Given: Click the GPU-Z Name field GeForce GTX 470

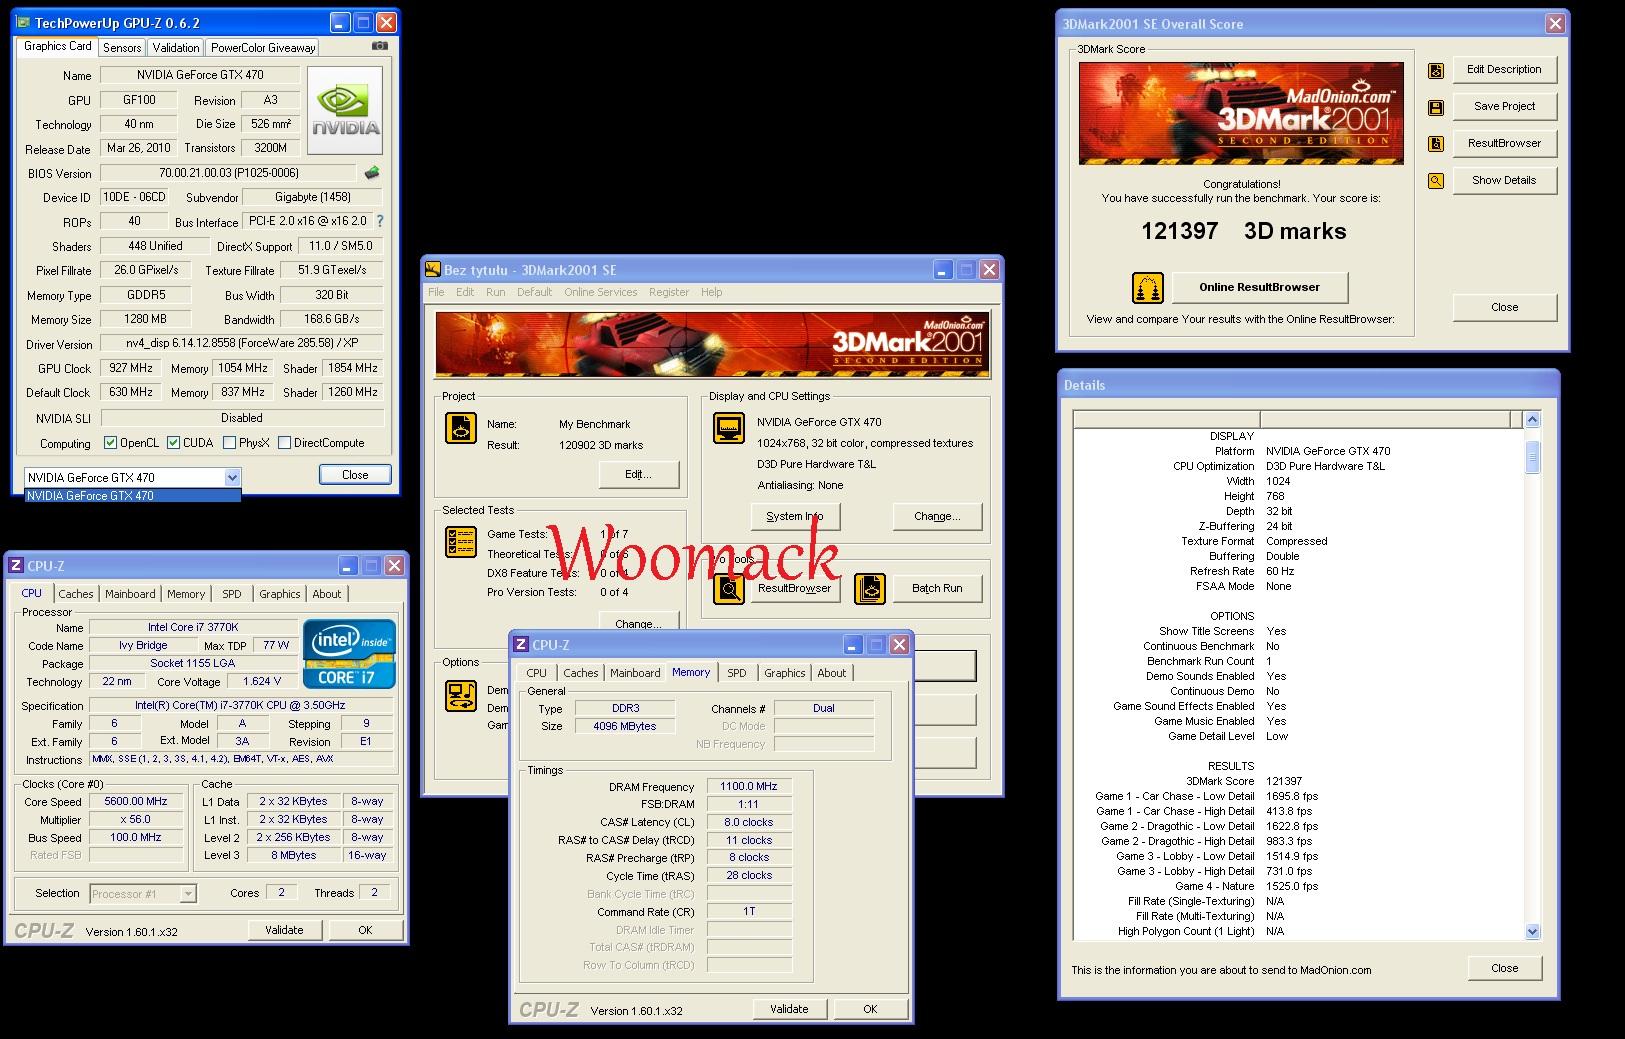Looking at the screenshot, I should coord(201,75).
